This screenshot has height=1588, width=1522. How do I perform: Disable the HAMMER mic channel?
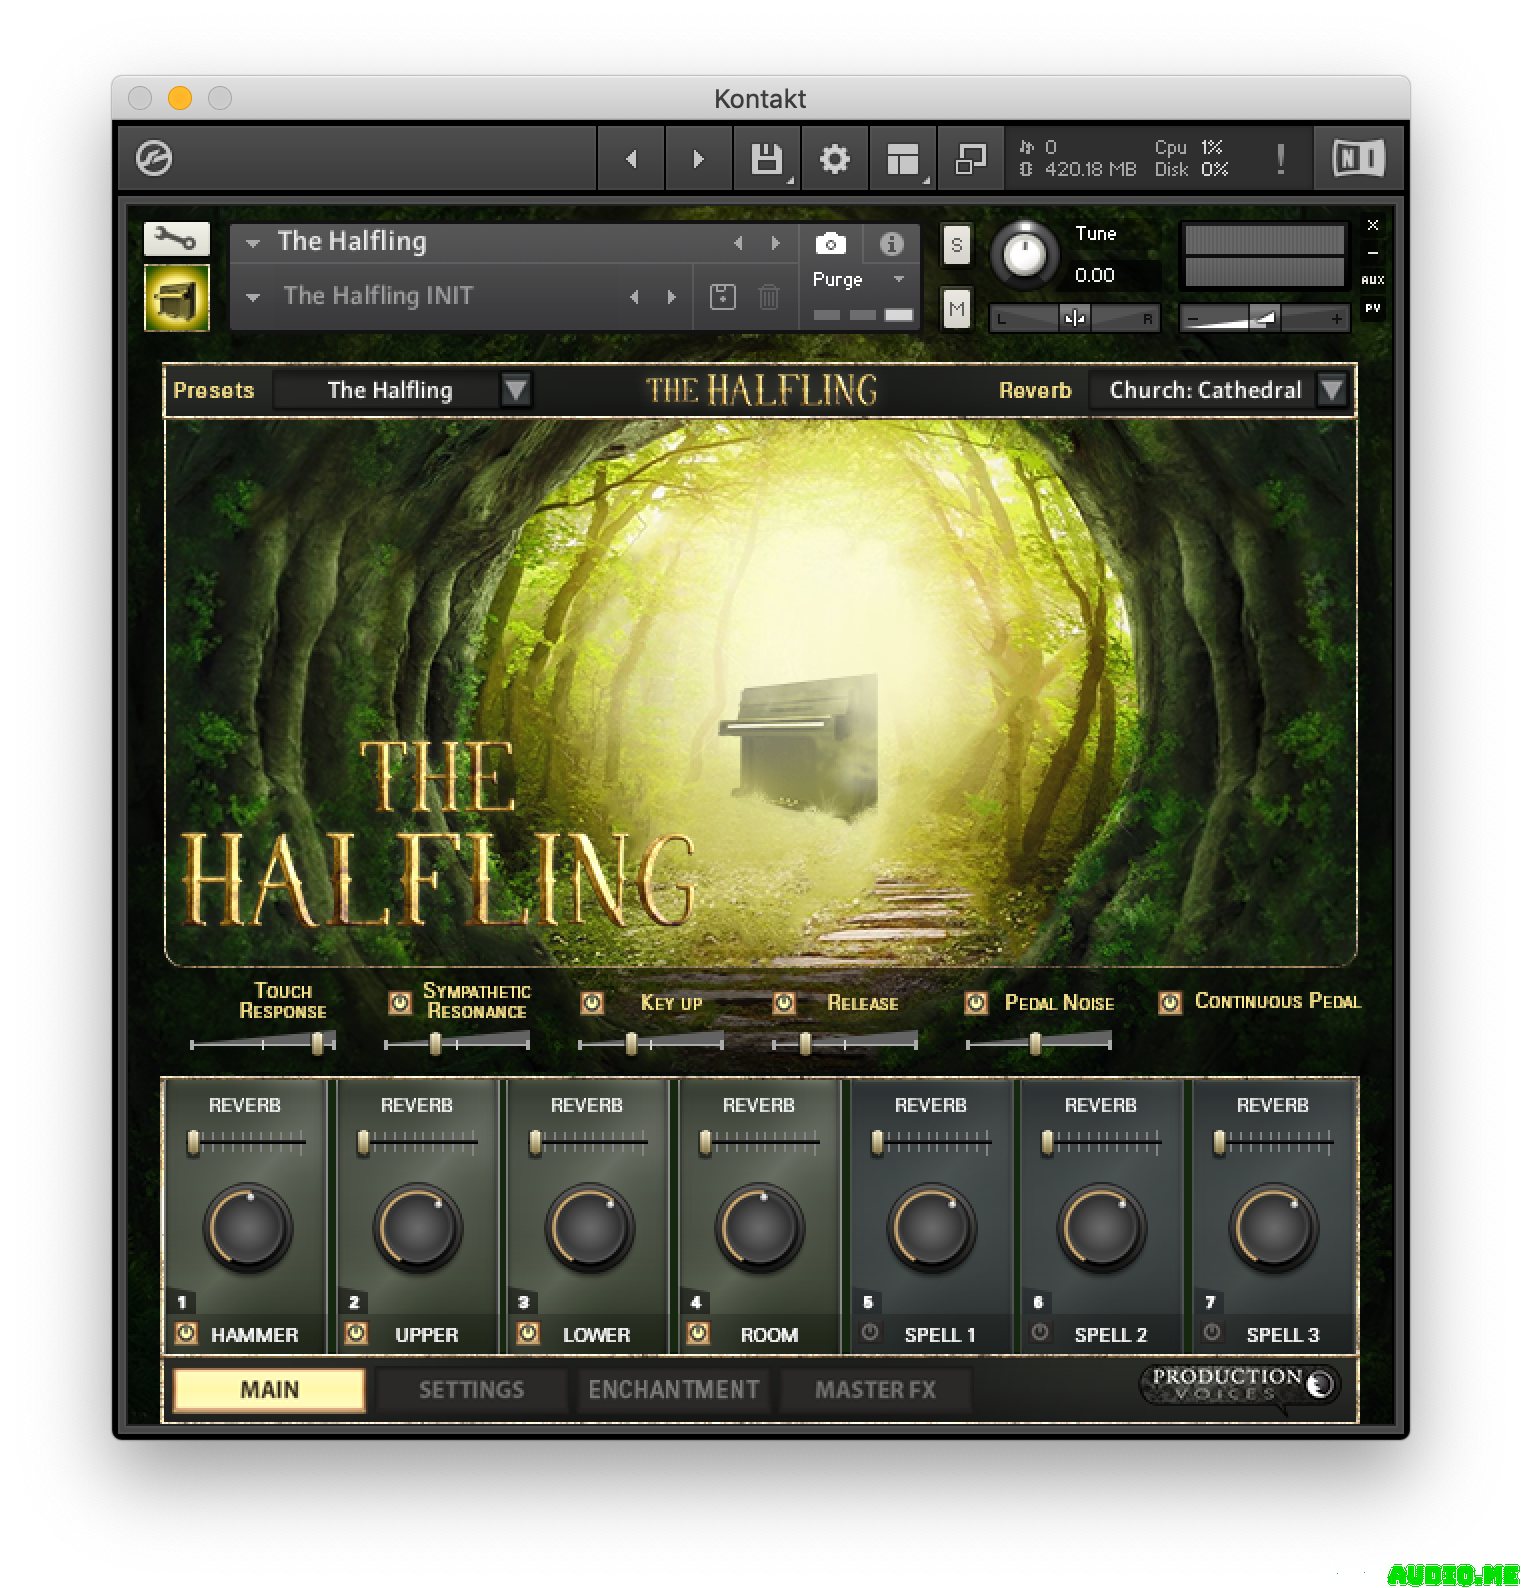point(186,1333)
